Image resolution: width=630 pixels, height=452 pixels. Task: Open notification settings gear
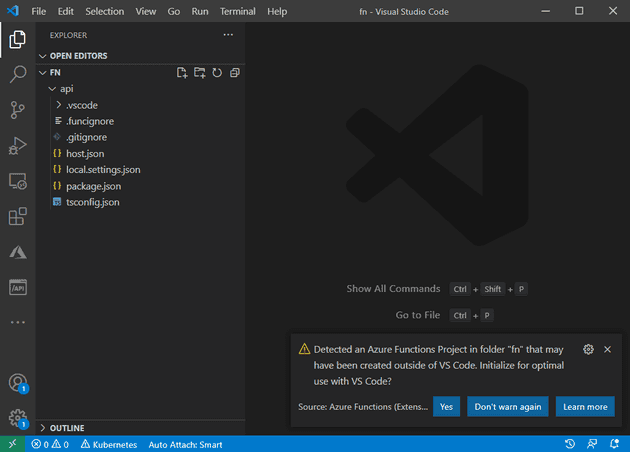pyautogui.click(x=588, y=350)
